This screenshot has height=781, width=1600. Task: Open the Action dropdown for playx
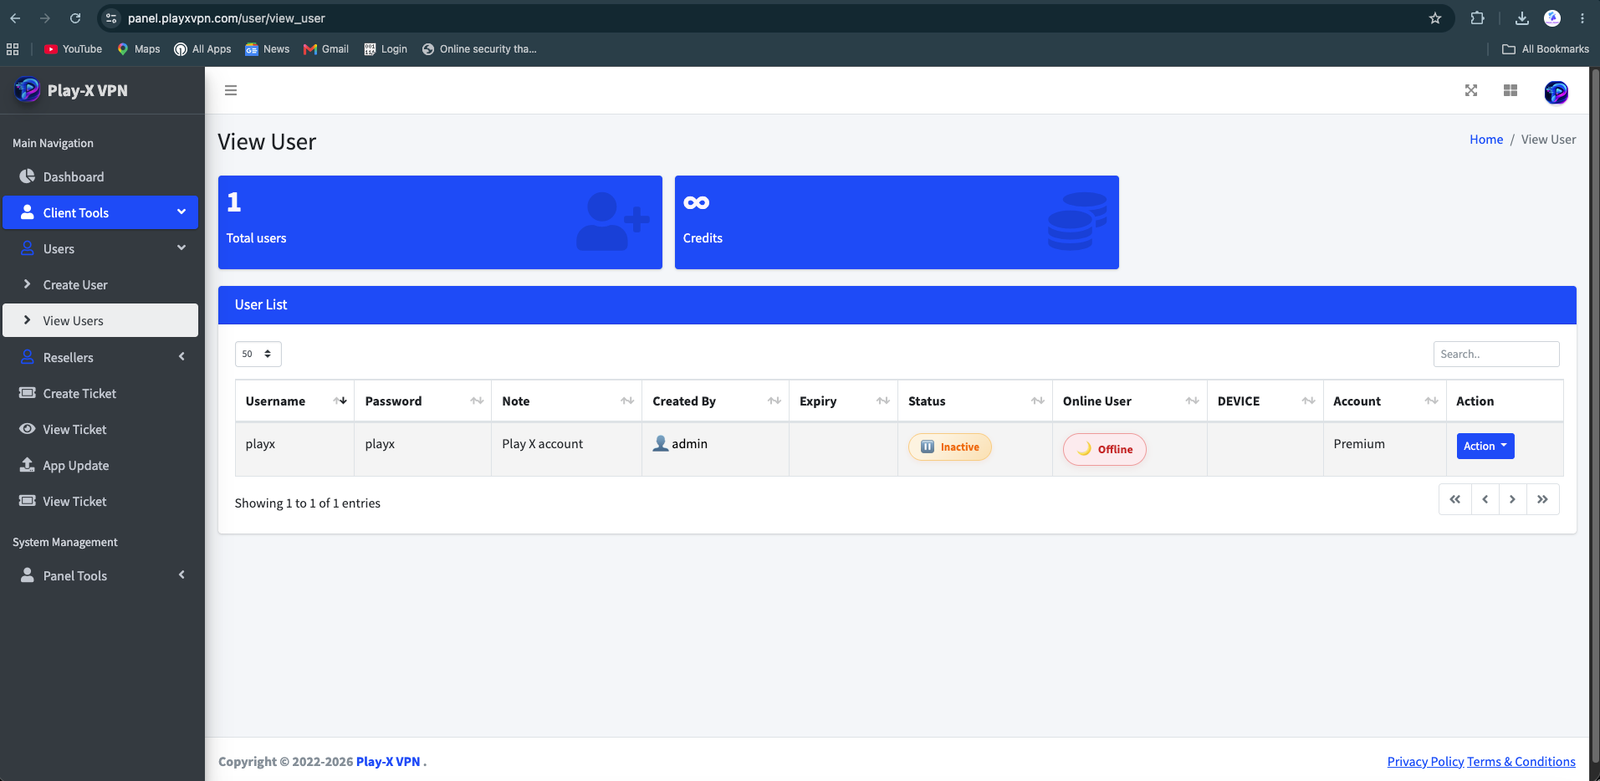pos(1485,446)
